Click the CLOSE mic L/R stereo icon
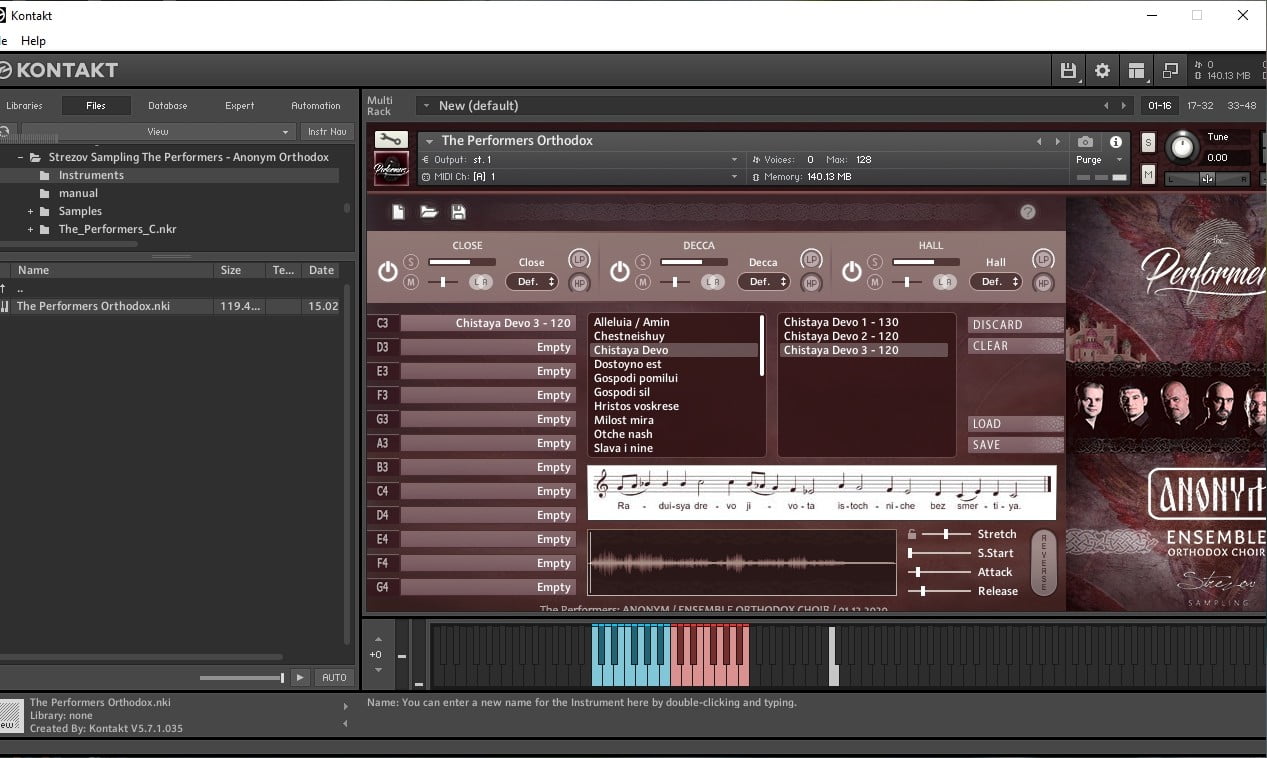The height and width of the screenshot is (758, 1267). pos(481,282)
